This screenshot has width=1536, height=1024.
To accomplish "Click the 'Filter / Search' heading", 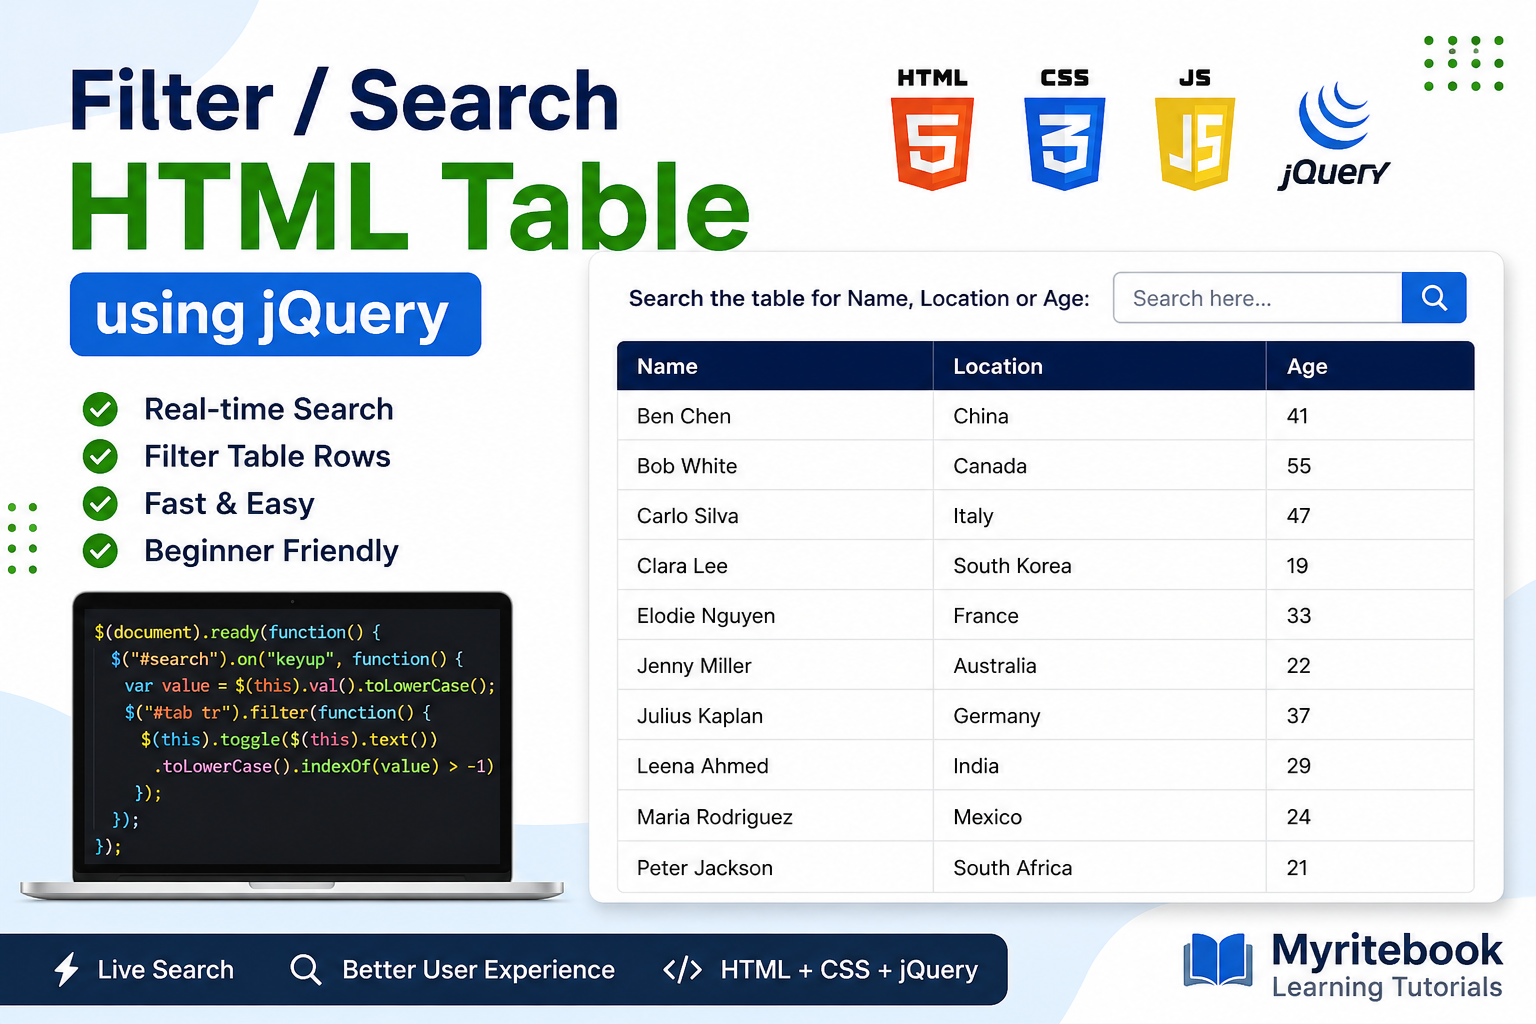I will coord(344,101).
